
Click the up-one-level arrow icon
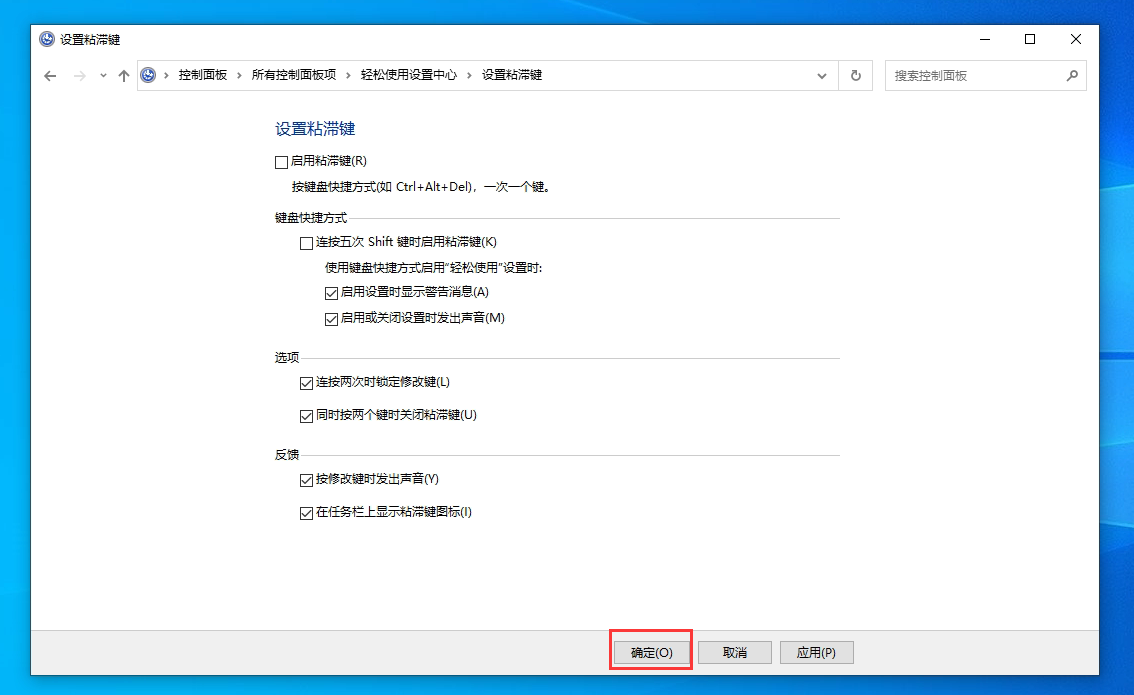[x=123, y=75]
